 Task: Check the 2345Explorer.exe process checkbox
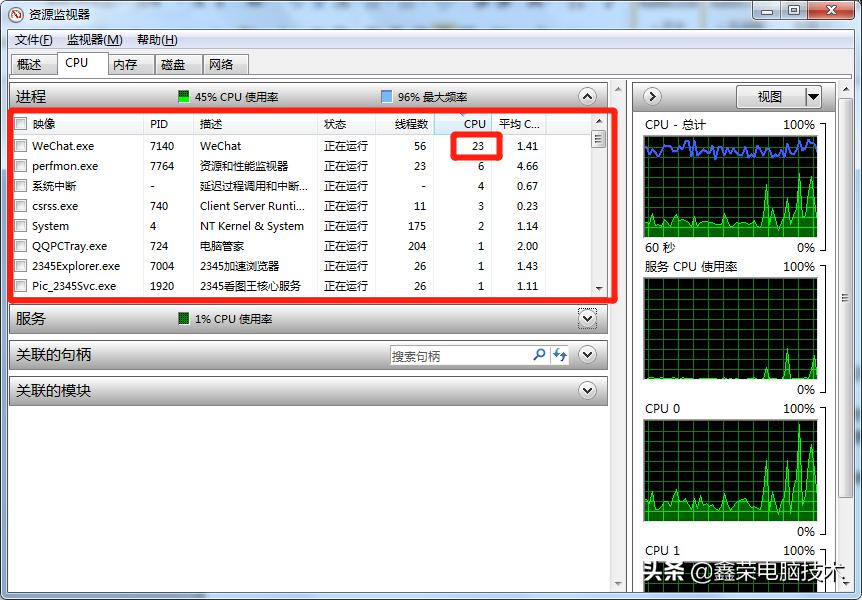click(21, 265)
